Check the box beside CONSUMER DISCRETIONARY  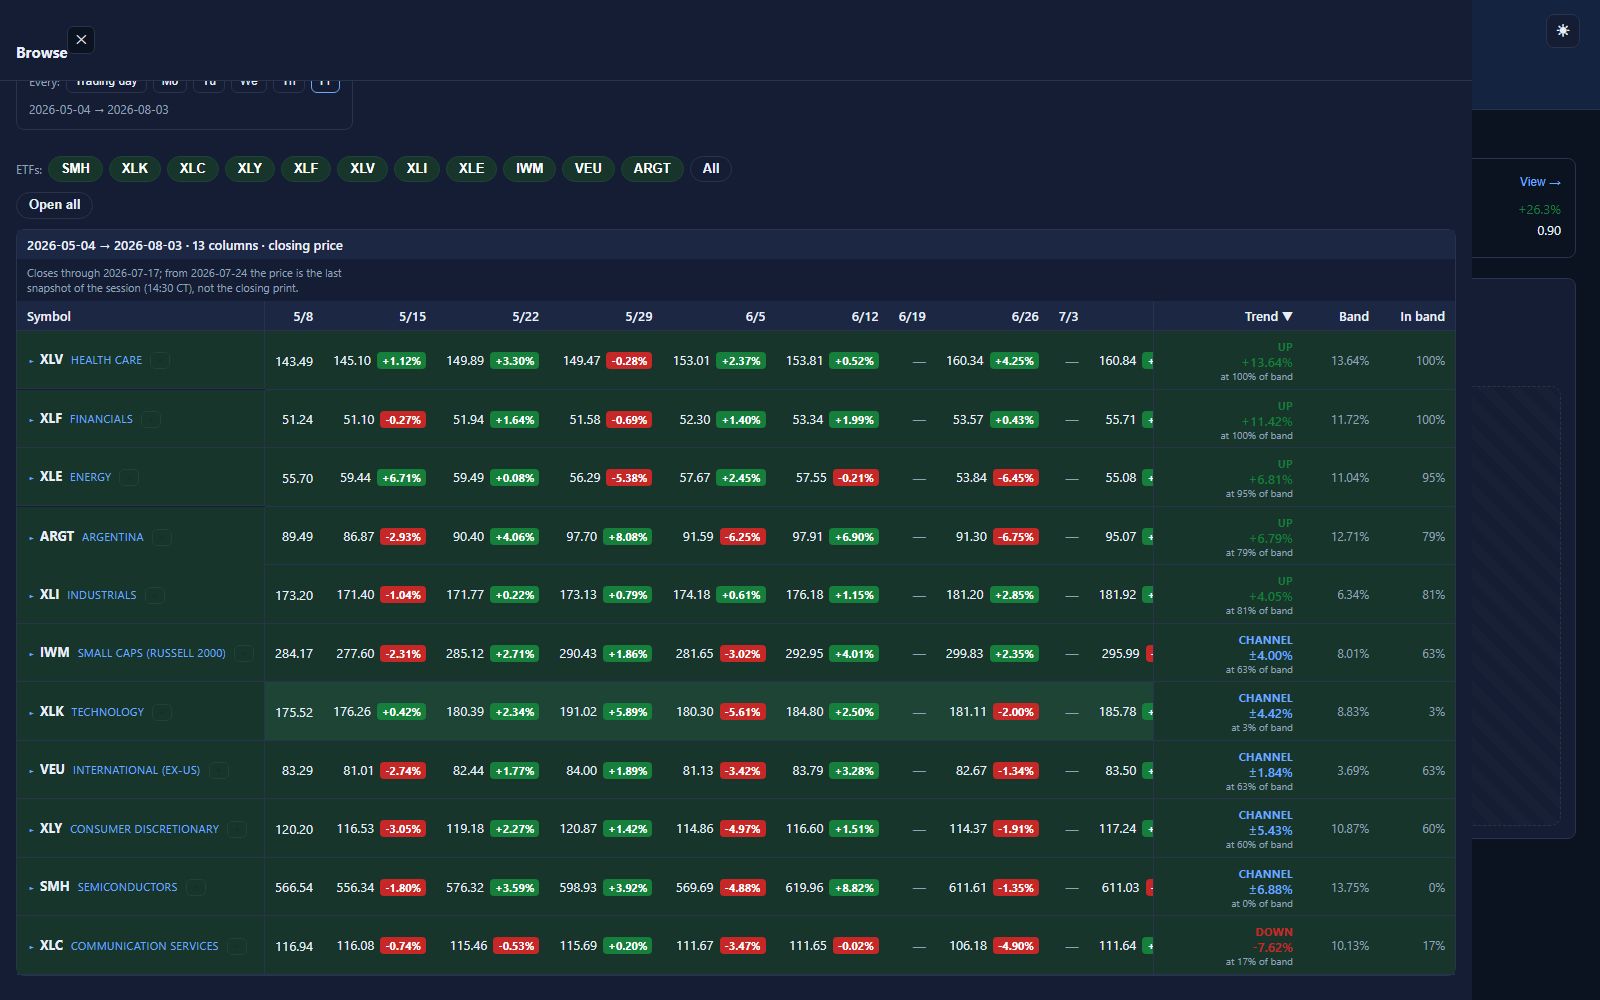[237, 829]
